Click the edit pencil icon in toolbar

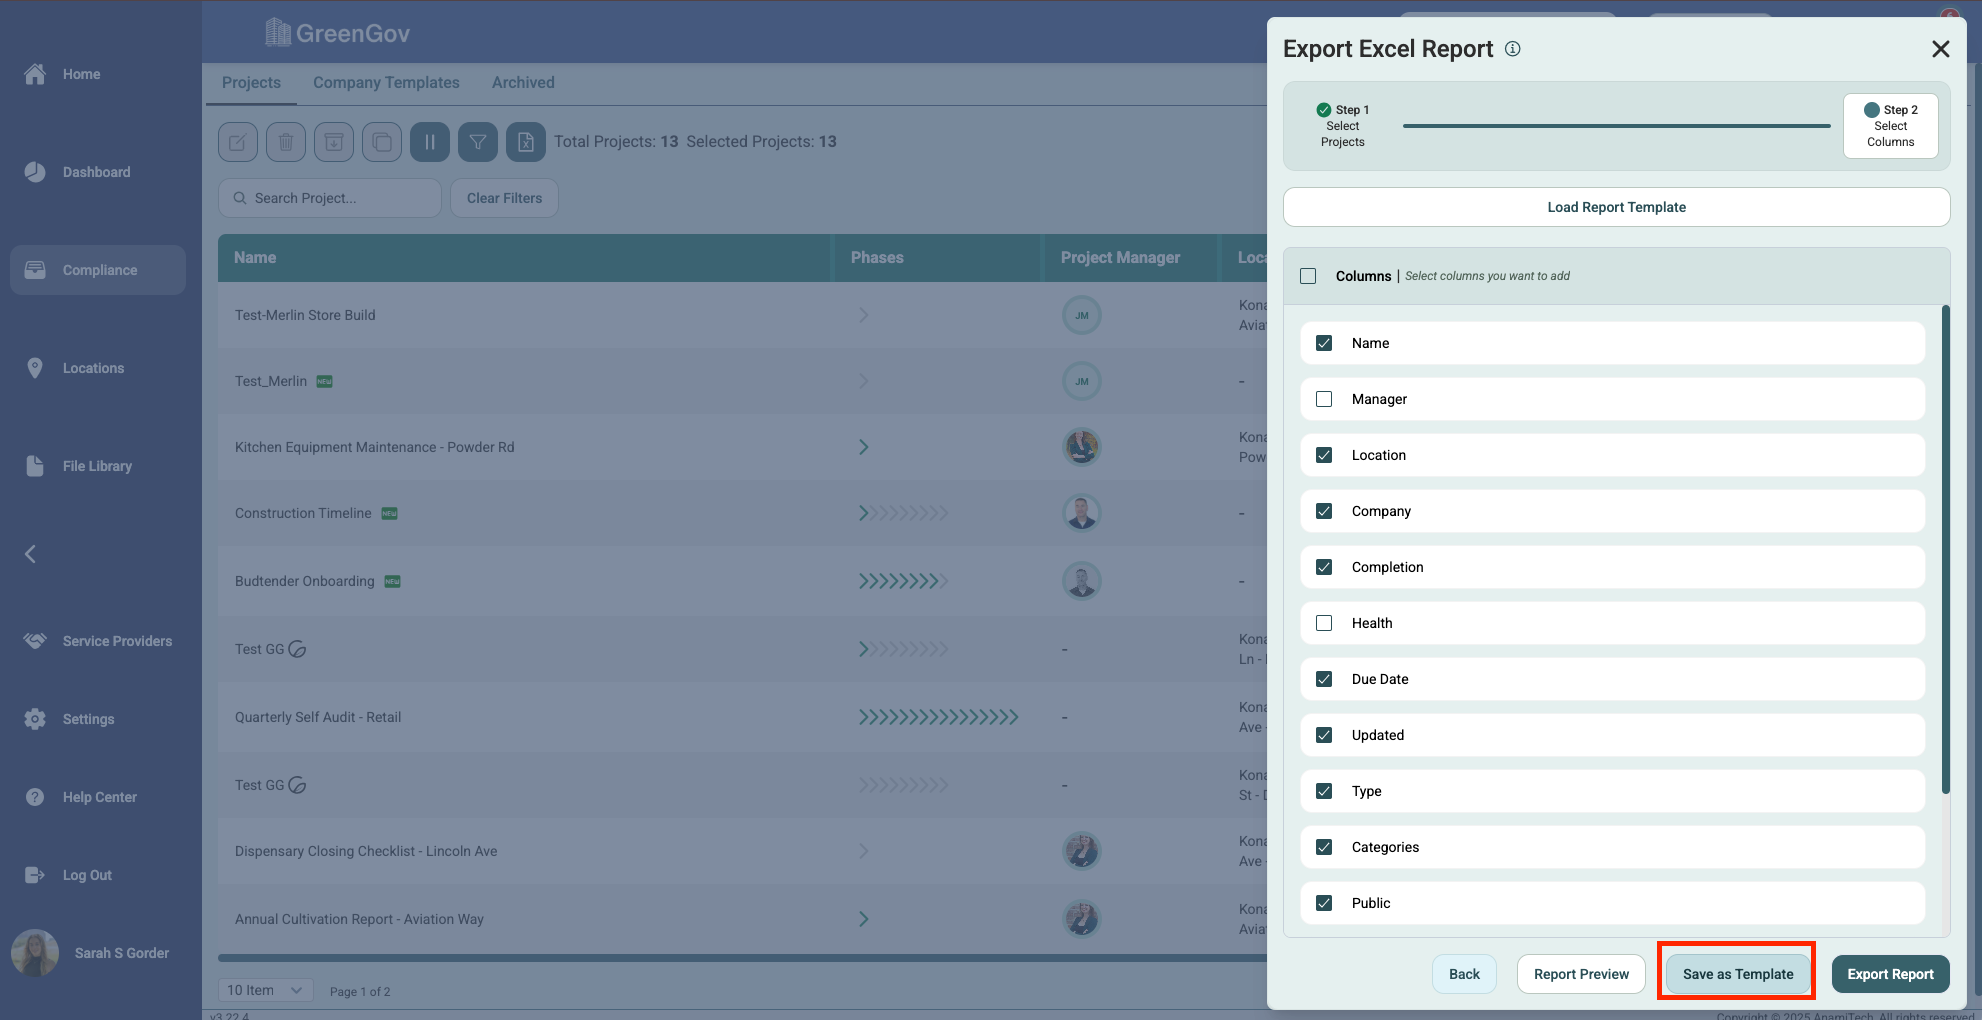click(238, 142)
